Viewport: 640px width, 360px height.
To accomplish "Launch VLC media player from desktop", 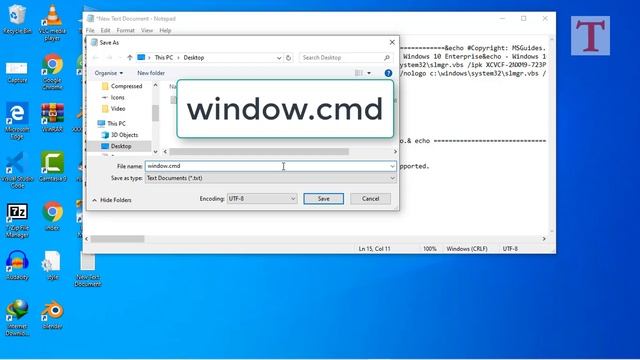I will coord(52,22).
